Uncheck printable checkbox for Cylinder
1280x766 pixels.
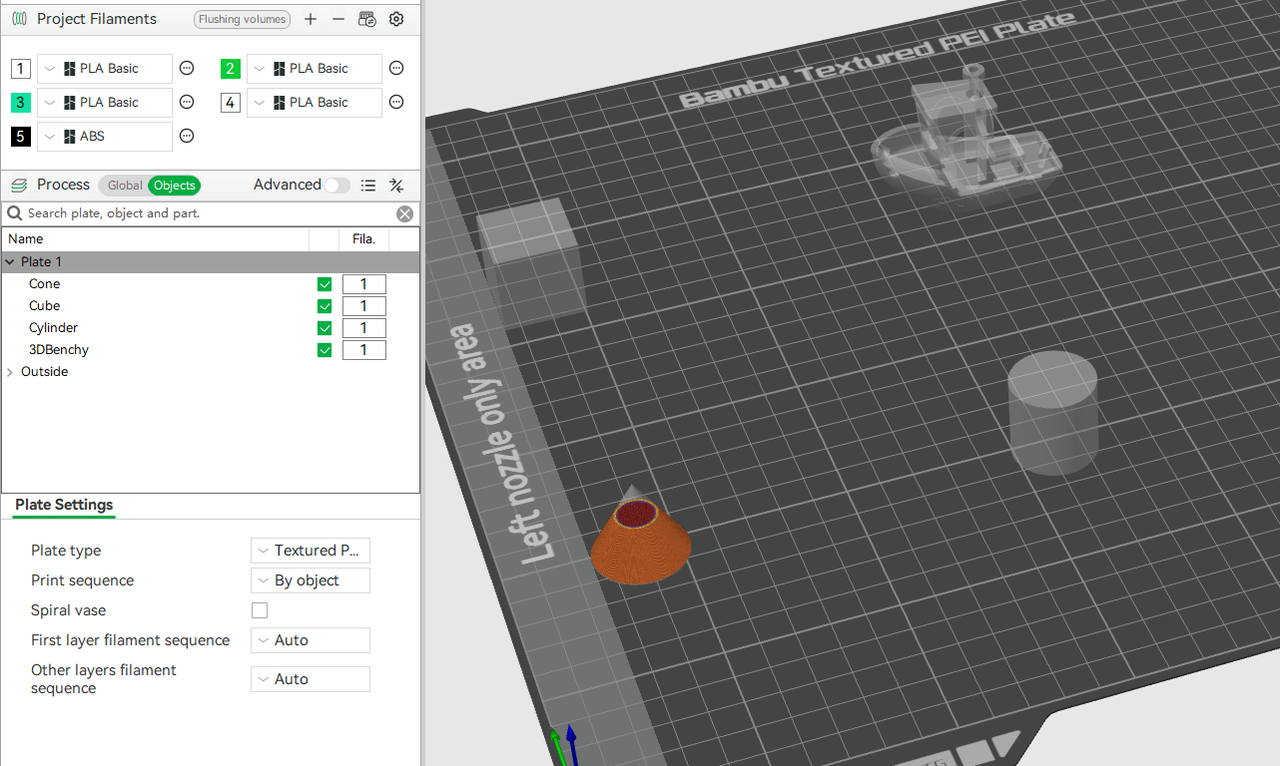coord(324,328)
